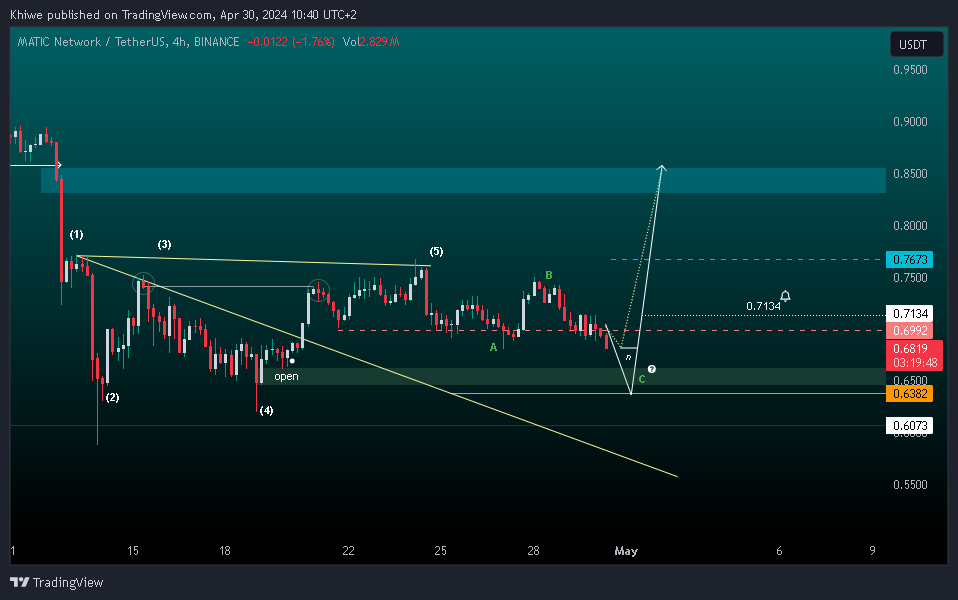Click the green A correction label

point(493,347)
